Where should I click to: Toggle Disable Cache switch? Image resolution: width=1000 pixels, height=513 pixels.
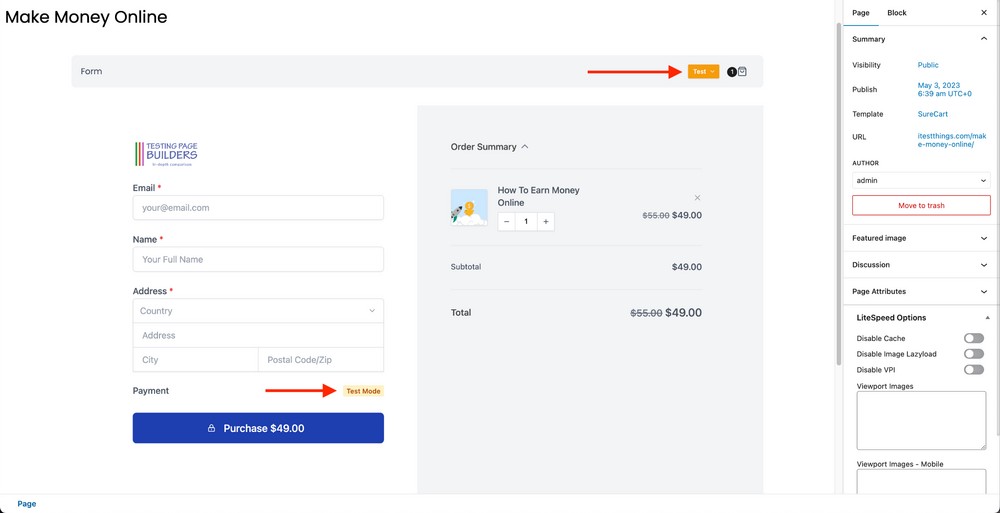pyautogui.click(x=974, y=338)
